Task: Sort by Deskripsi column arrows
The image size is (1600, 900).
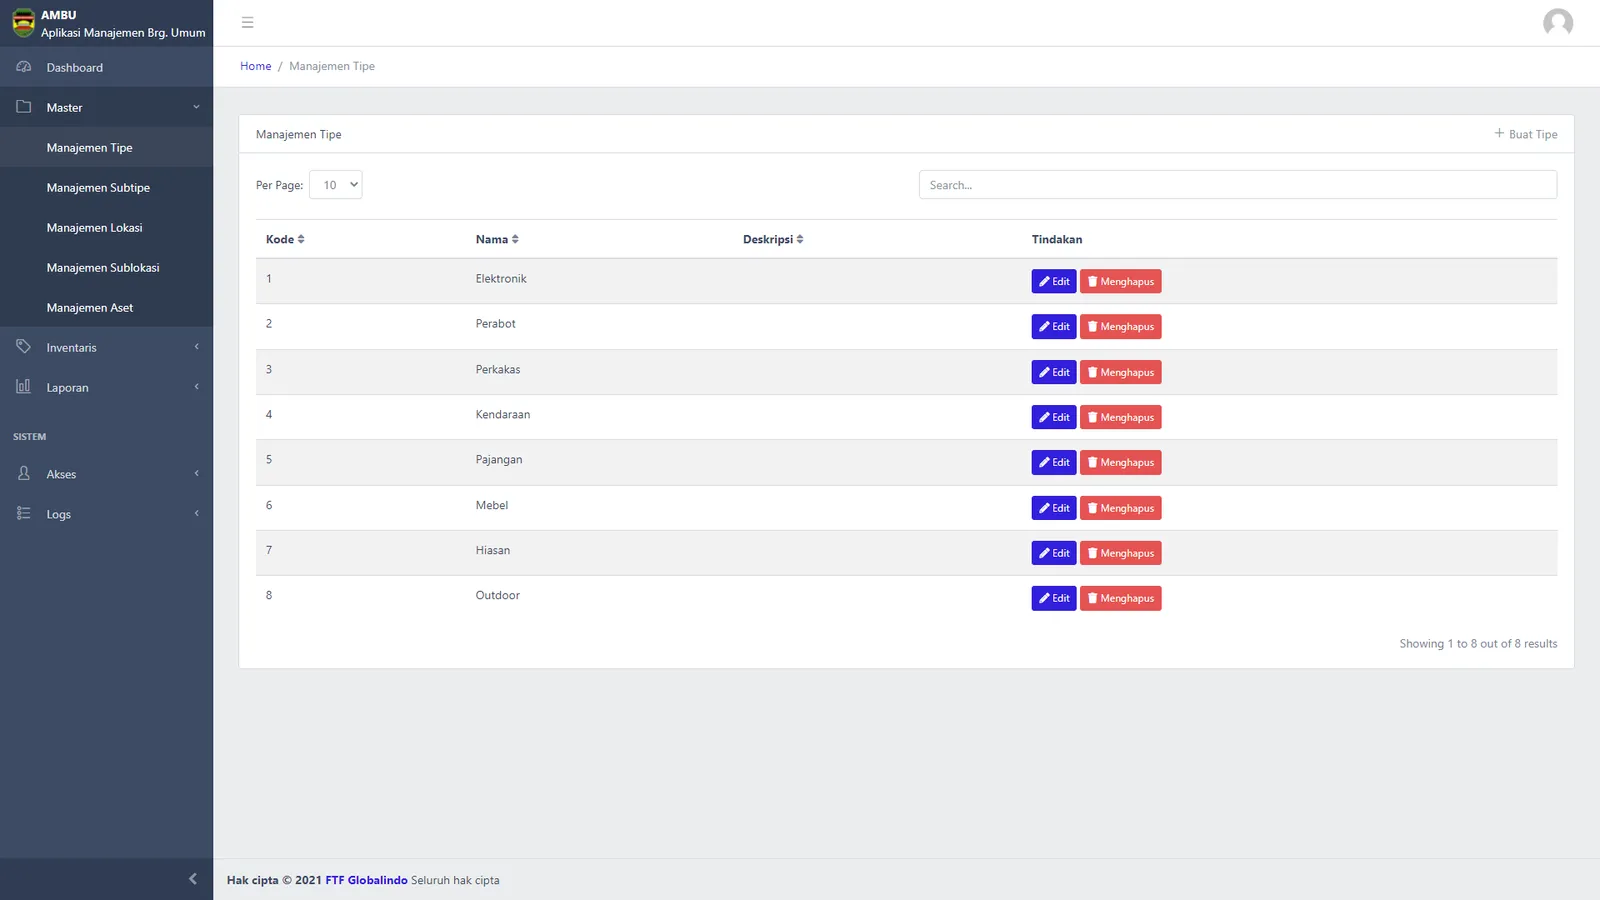Action: (800, 240)
